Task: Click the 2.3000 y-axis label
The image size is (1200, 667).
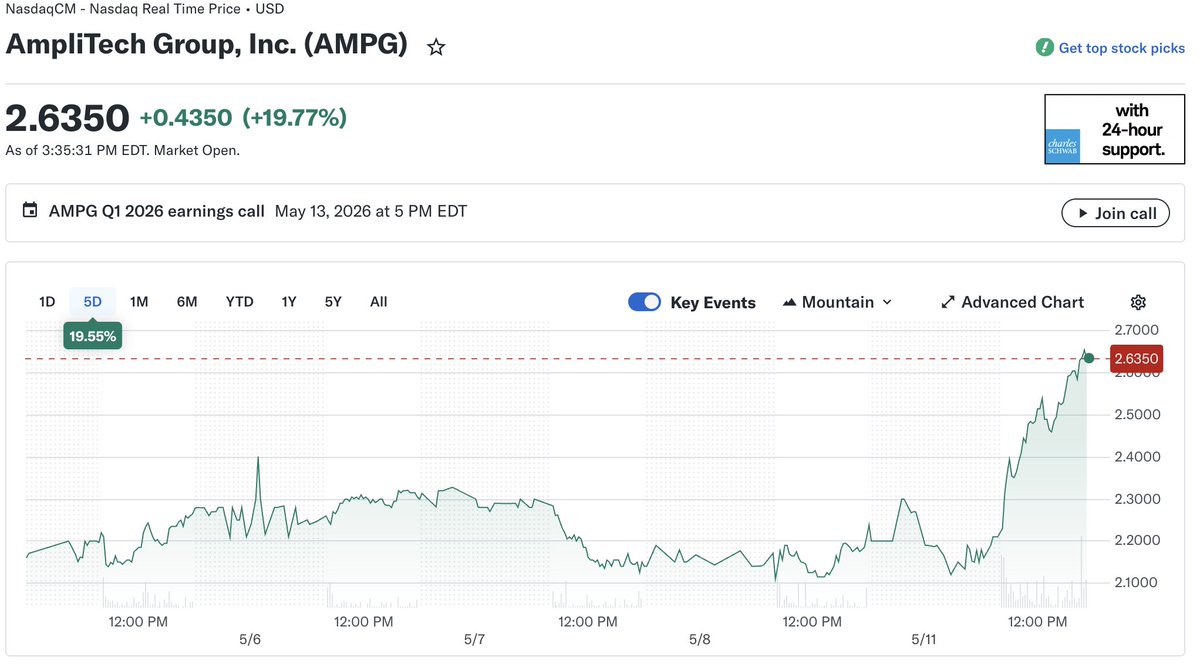Action: click(1137, 498)
